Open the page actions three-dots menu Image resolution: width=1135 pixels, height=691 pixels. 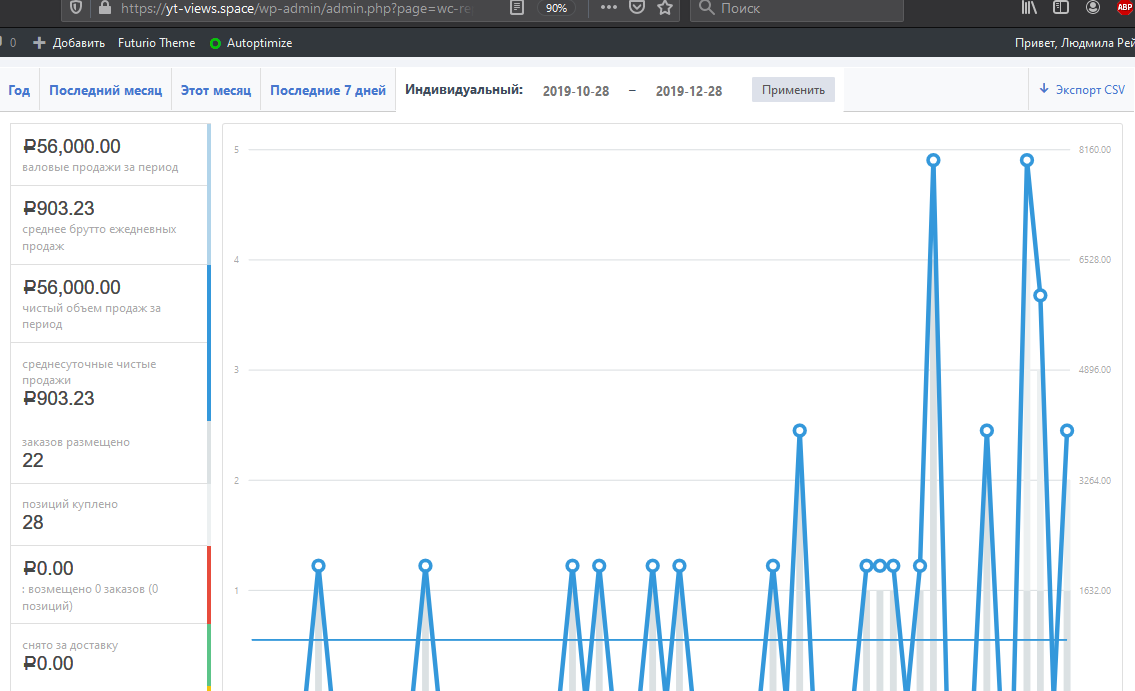tap(609, 7)
